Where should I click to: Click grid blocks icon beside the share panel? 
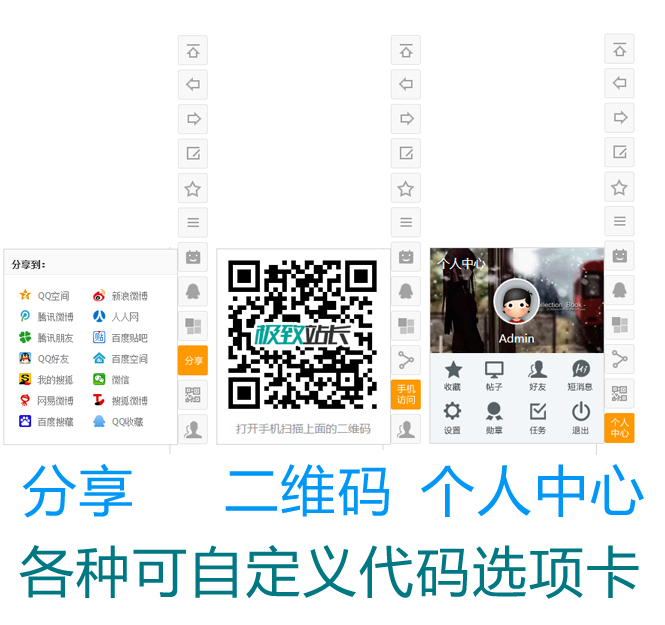click(x=193, y=326)
